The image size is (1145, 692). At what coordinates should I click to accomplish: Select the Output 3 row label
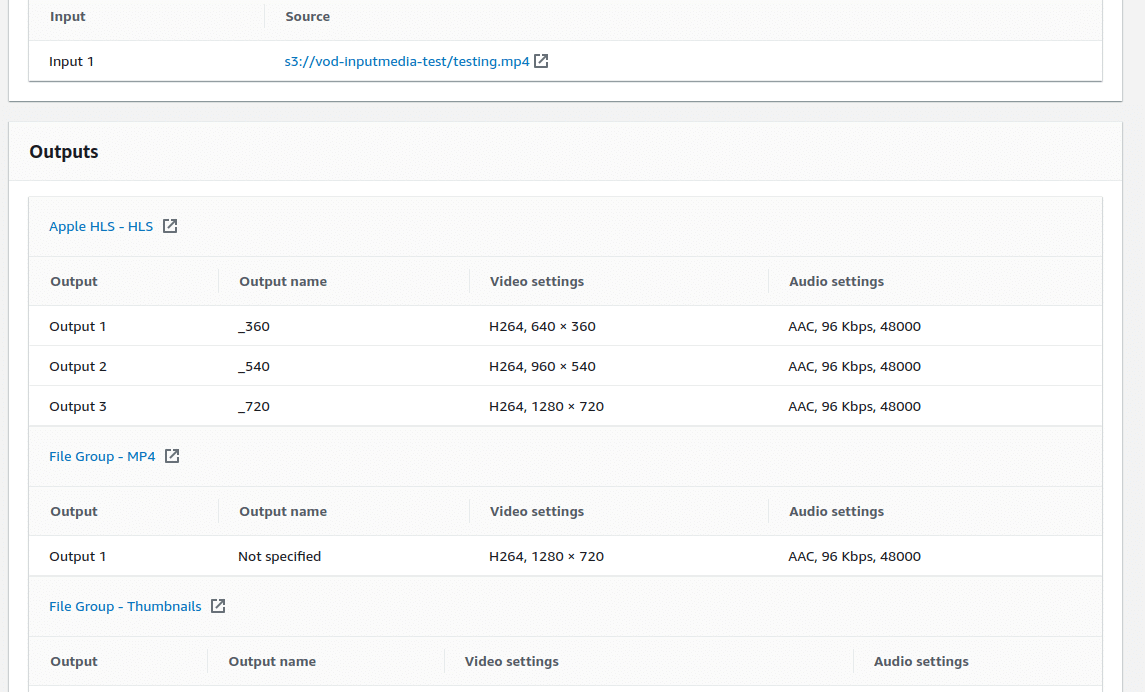click(78, 406)
